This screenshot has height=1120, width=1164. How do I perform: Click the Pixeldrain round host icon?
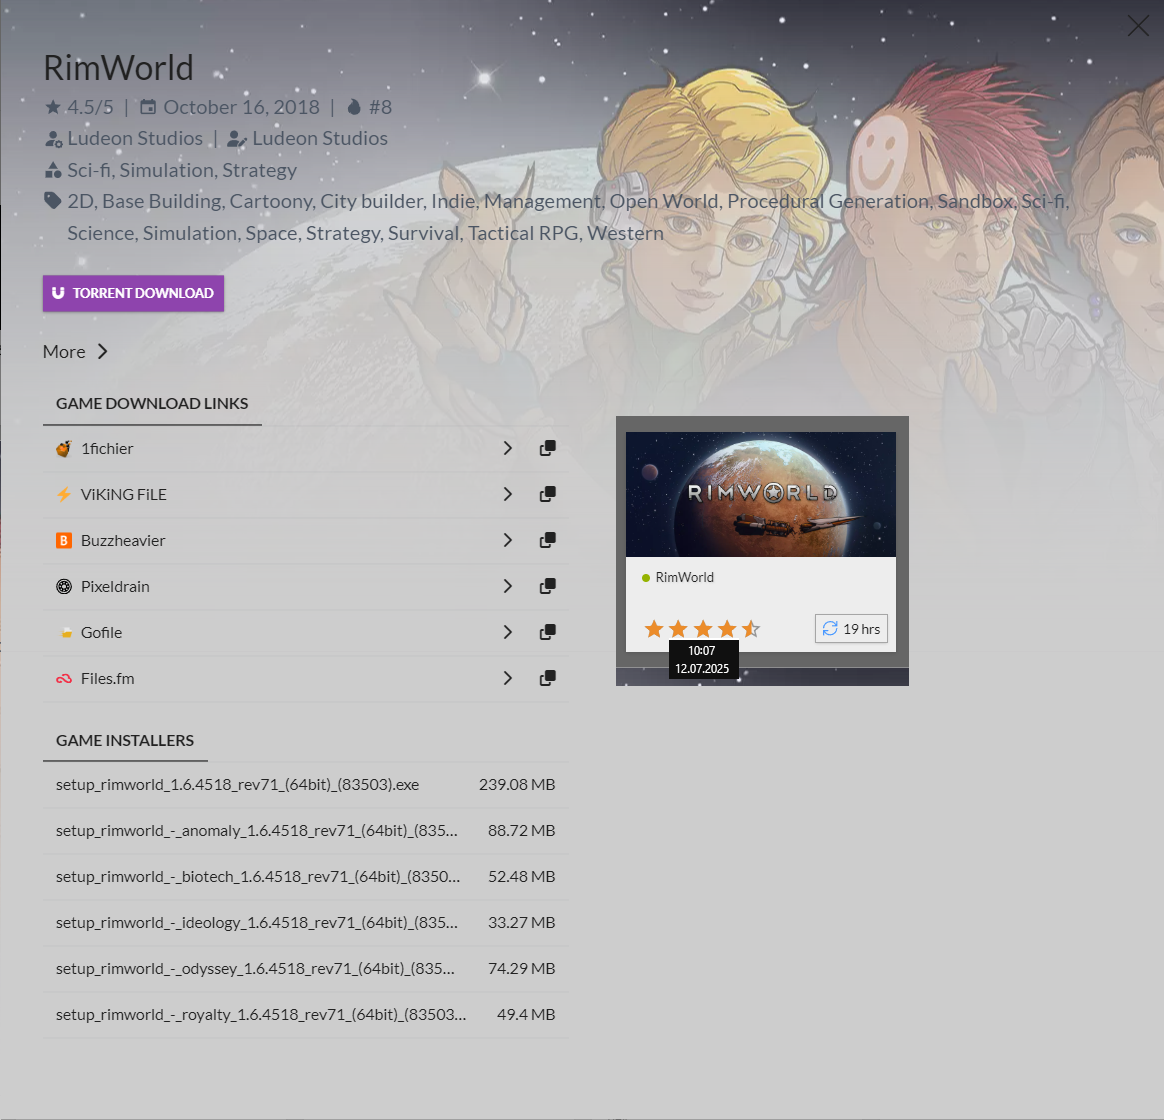point(64,586)
